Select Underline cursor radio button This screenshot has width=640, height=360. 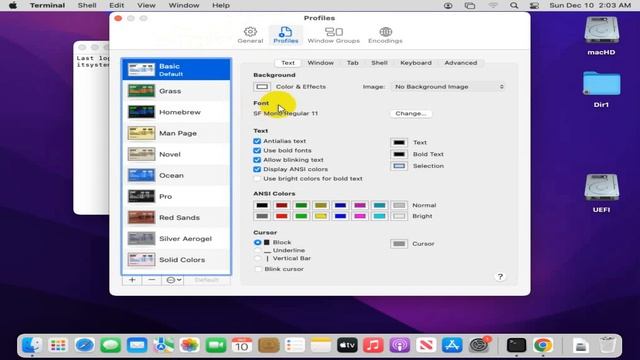pyautogui.click(x=257, y=251)
